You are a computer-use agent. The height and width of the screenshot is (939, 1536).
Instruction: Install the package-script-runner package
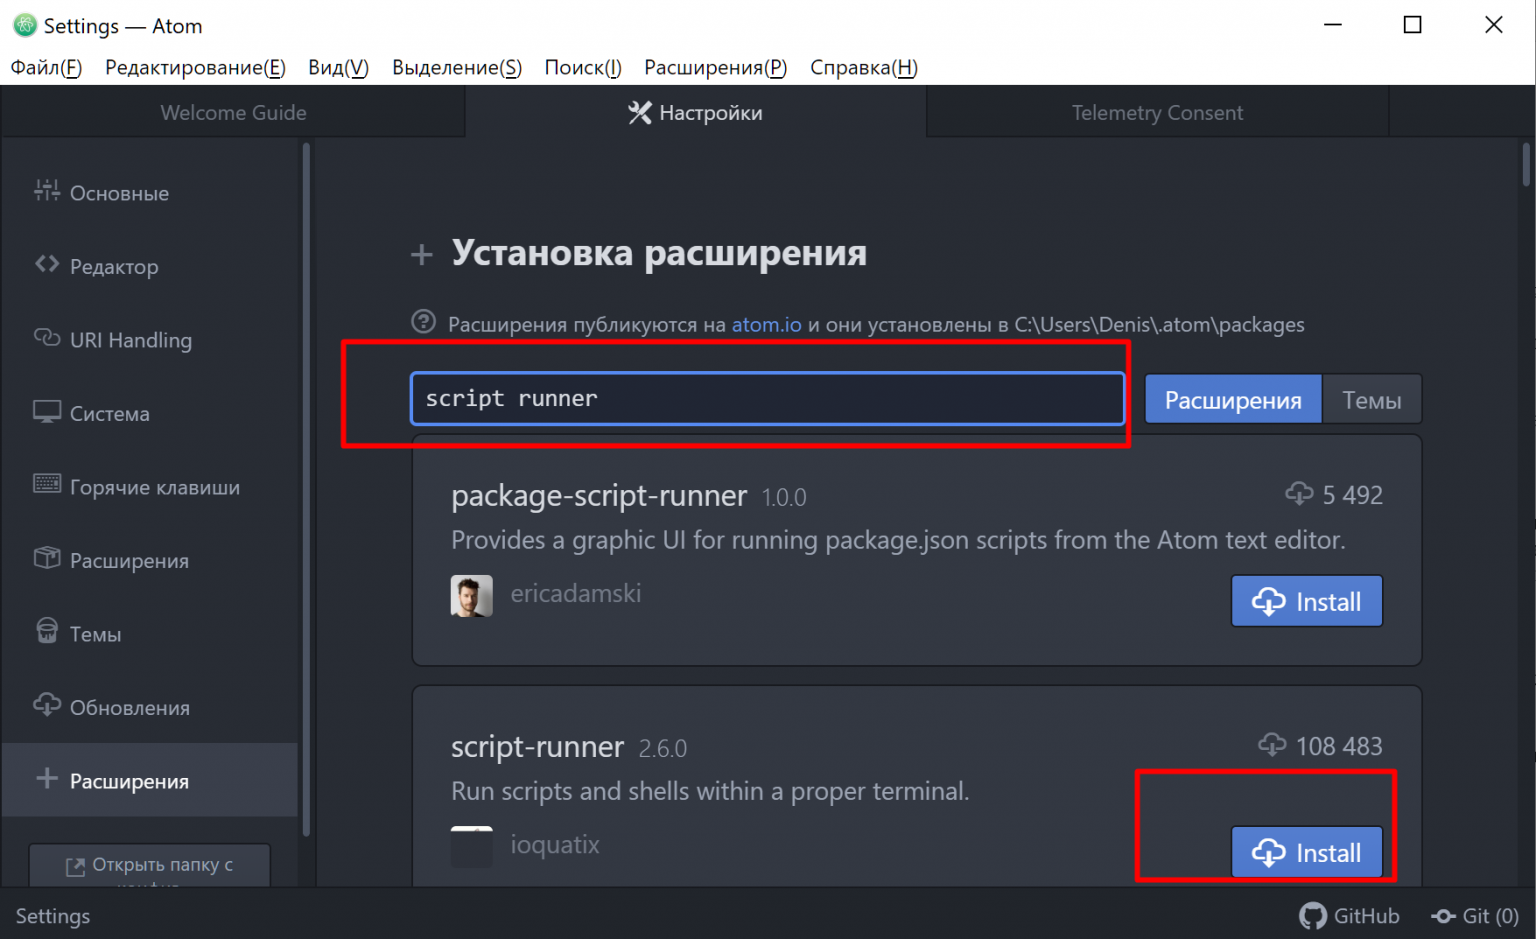tap(1307, 601)
